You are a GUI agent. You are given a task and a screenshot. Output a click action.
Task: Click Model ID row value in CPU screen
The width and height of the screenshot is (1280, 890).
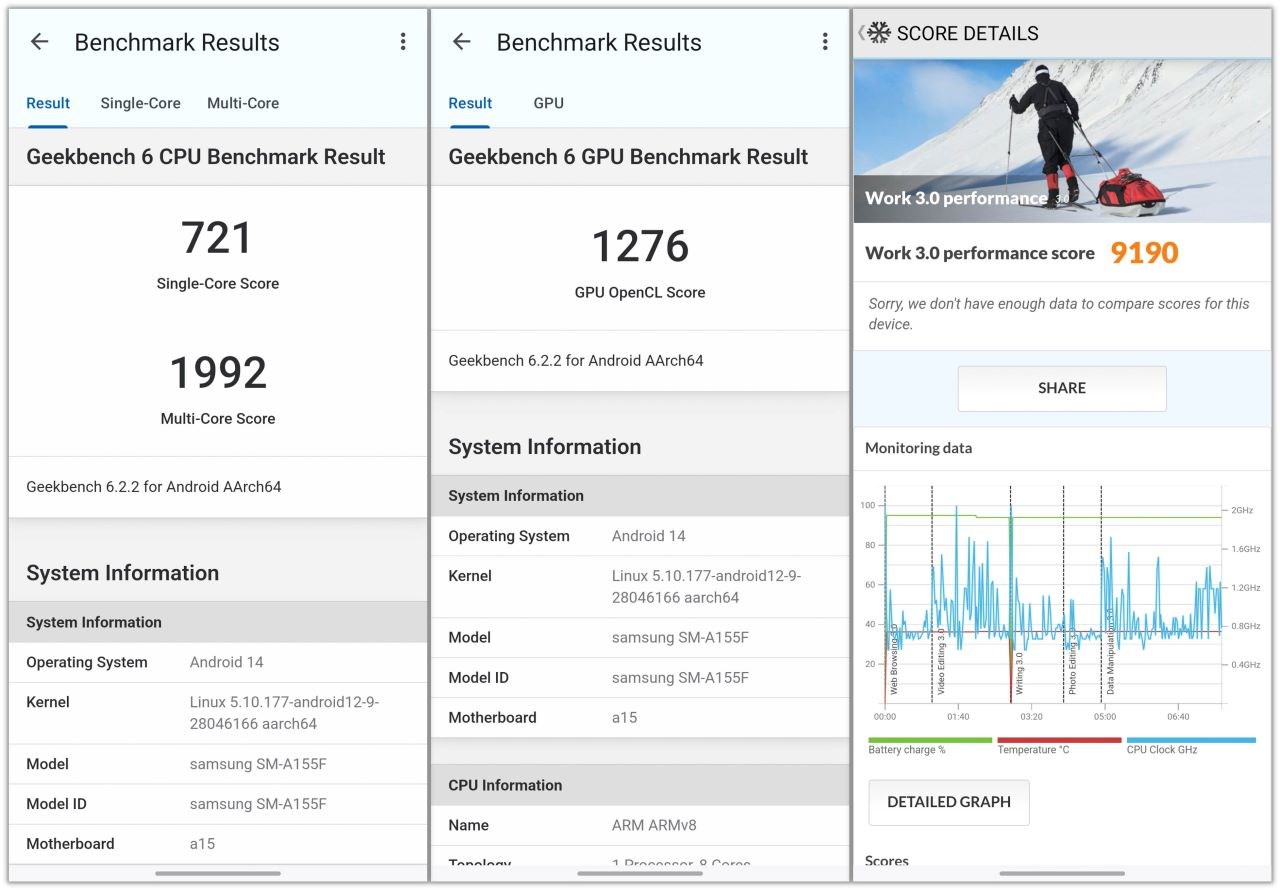point(258,804)
